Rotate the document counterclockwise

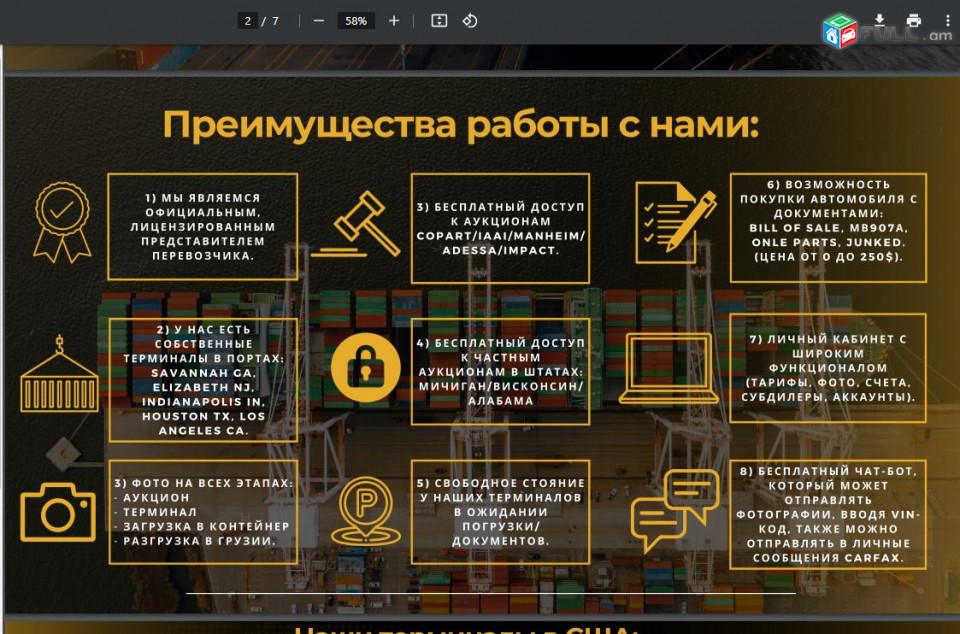470,21
